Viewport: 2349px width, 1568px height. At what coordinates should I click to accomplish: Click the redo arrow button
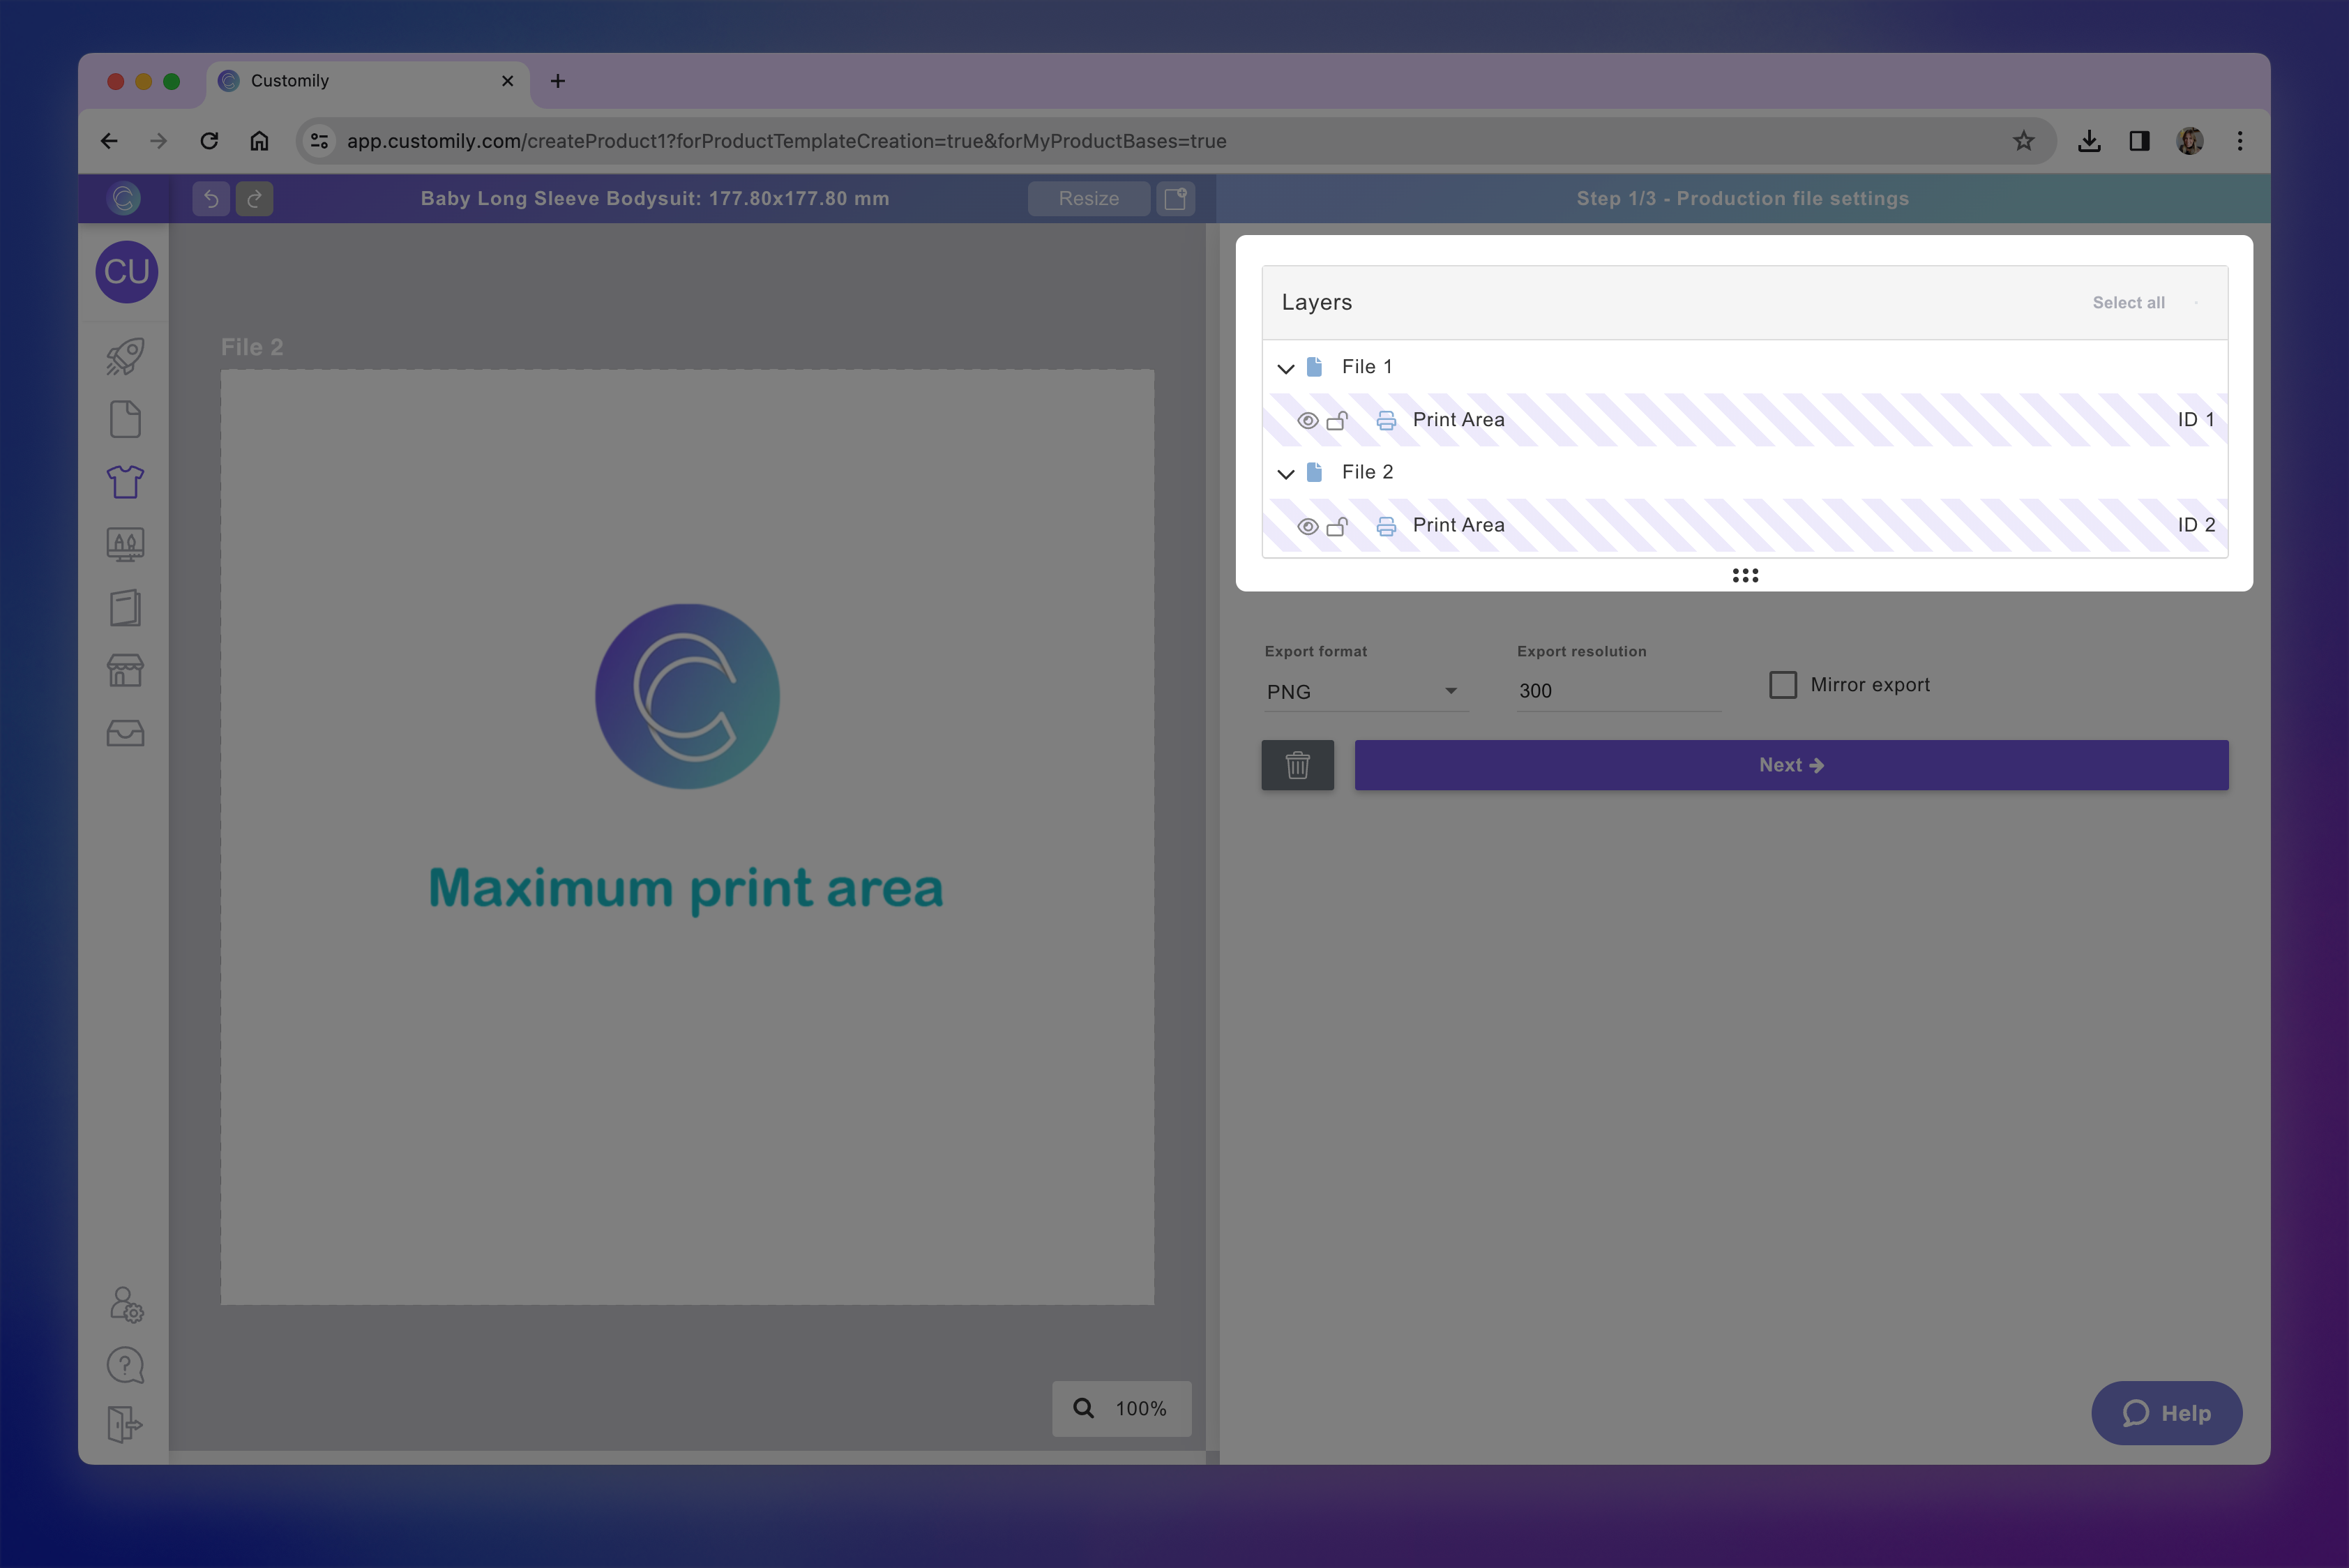[x=255, y=198]
